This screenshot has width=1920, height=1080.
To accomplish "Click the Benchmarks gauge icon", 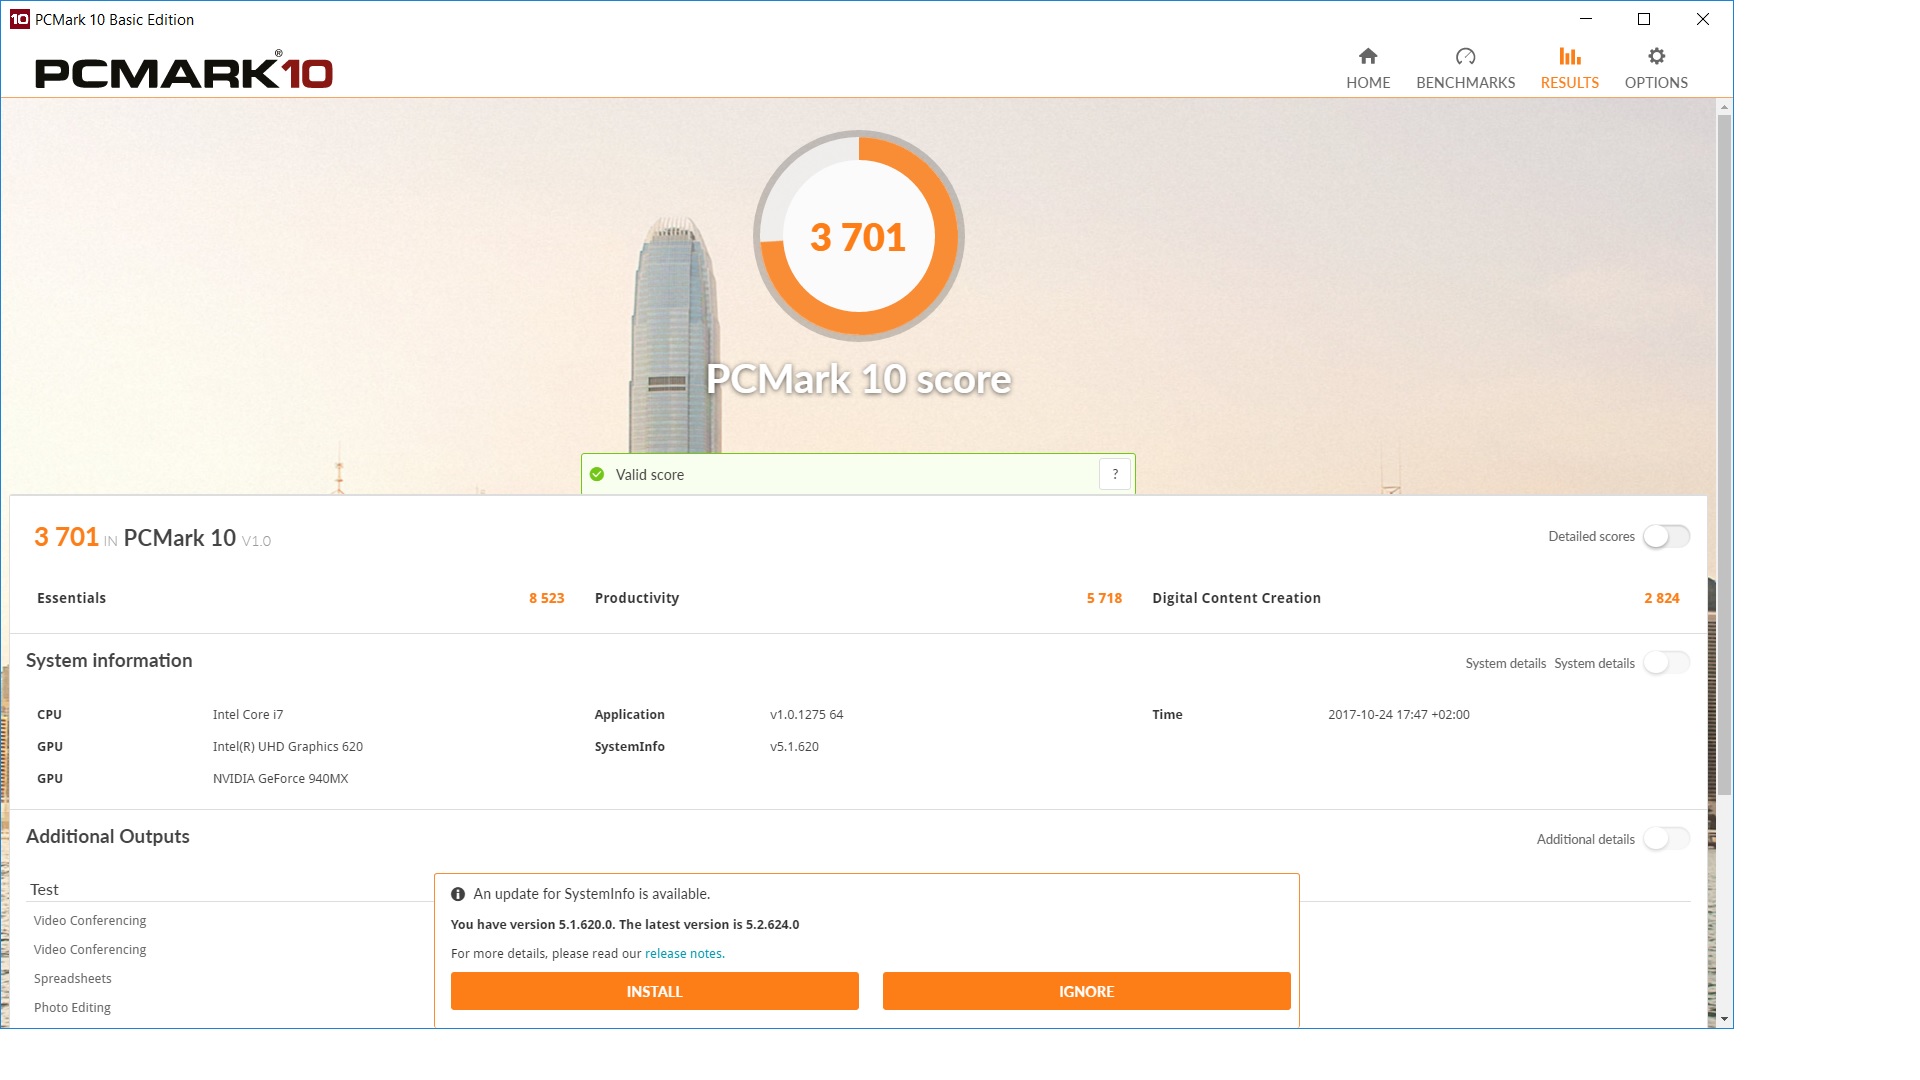I will [x=1465, y=56].
